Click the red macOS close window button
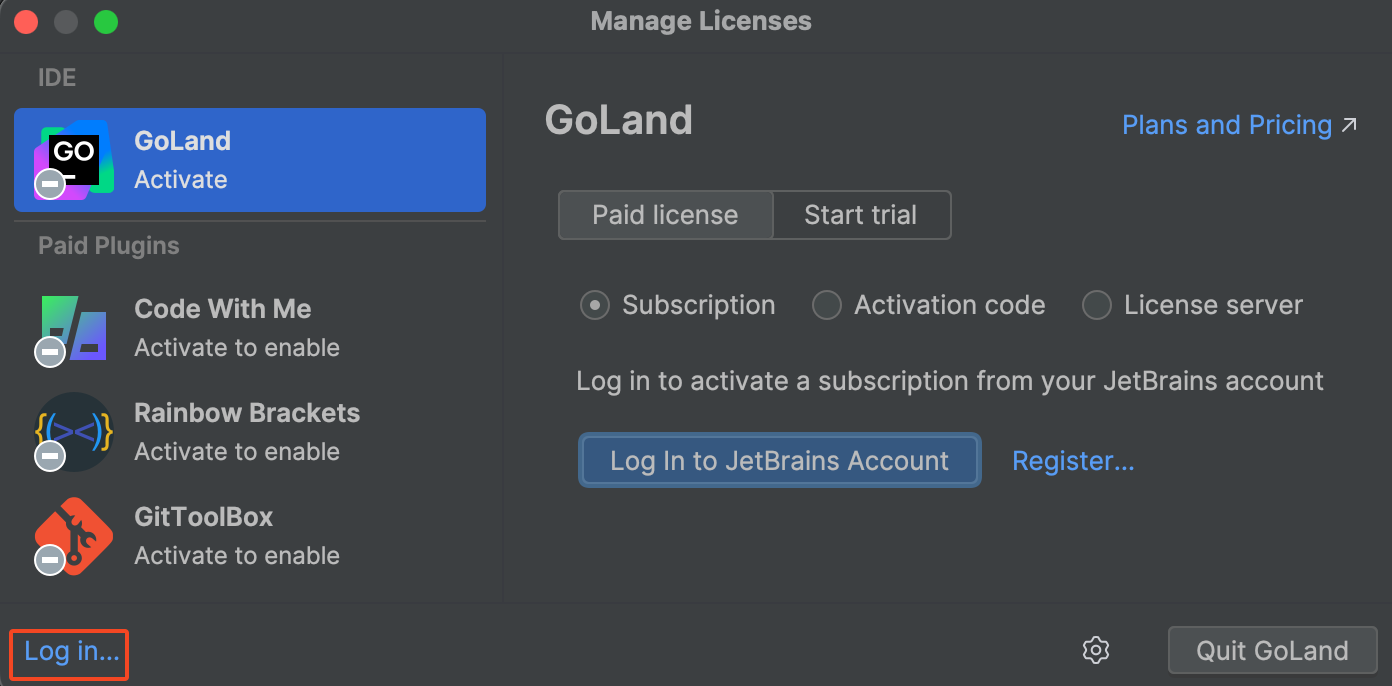Image resolution: width=1392 pixels, height=686 pixels. (x=25, y=21)
